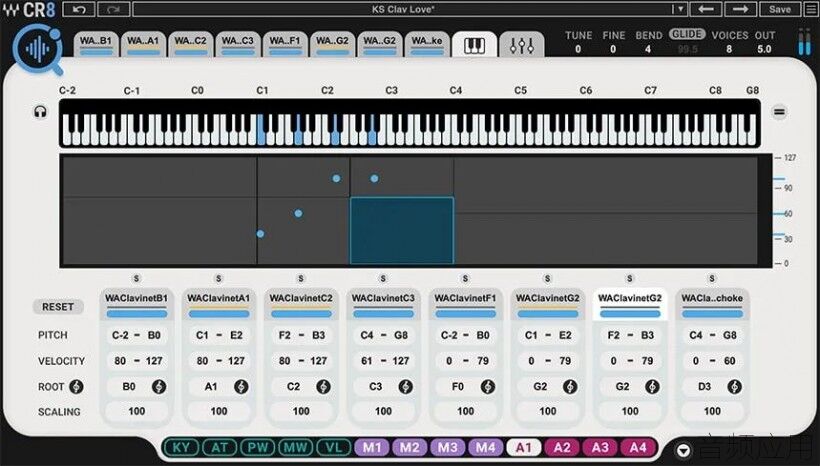Open the keyboard options menu icon

[779, 112]
